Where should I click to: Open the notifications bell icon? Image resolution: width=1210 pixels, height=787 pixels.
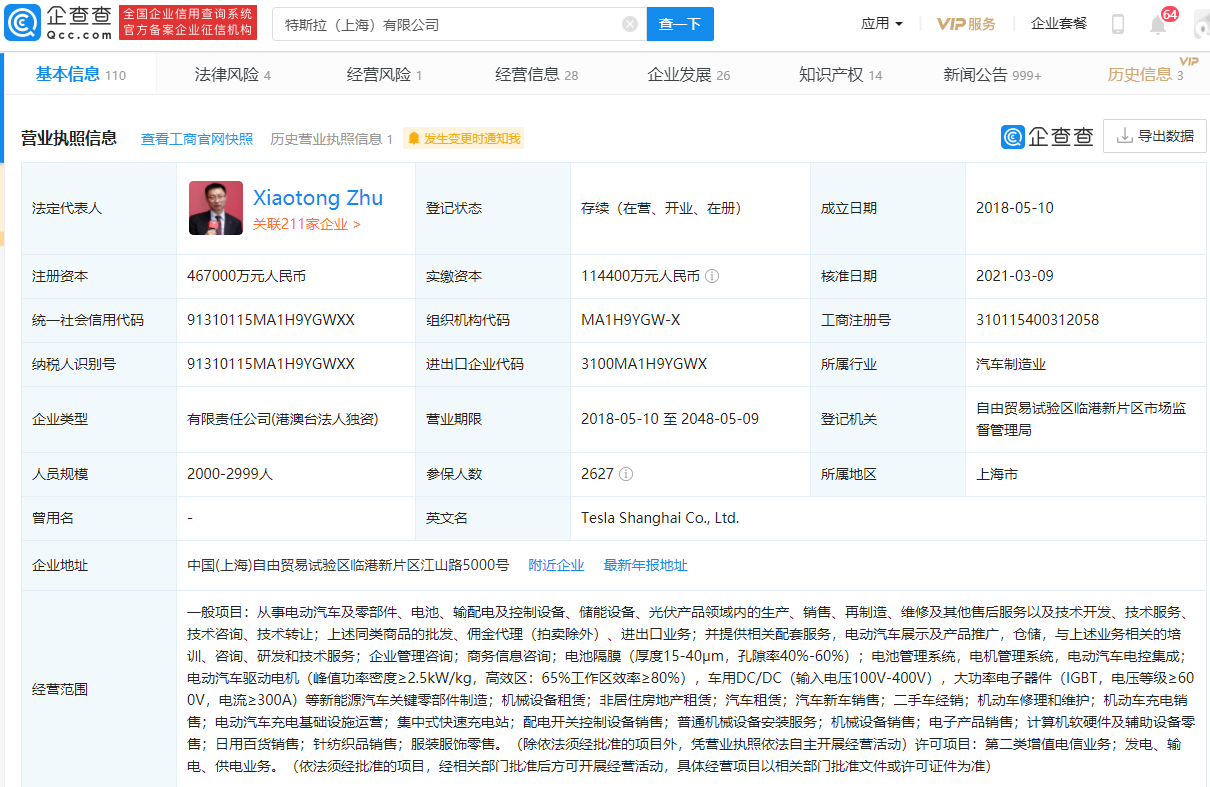pyautogui.click(x=1158, y=24)
